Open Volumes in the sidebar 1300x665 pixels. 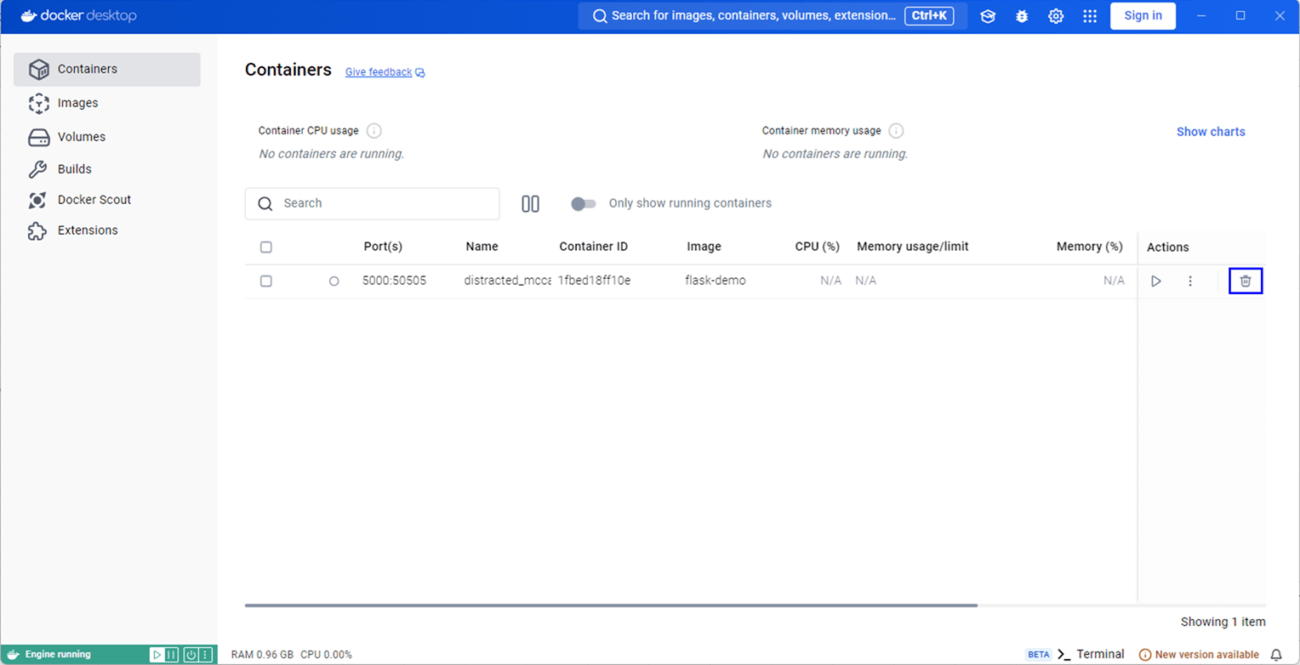tap(81, 137)
